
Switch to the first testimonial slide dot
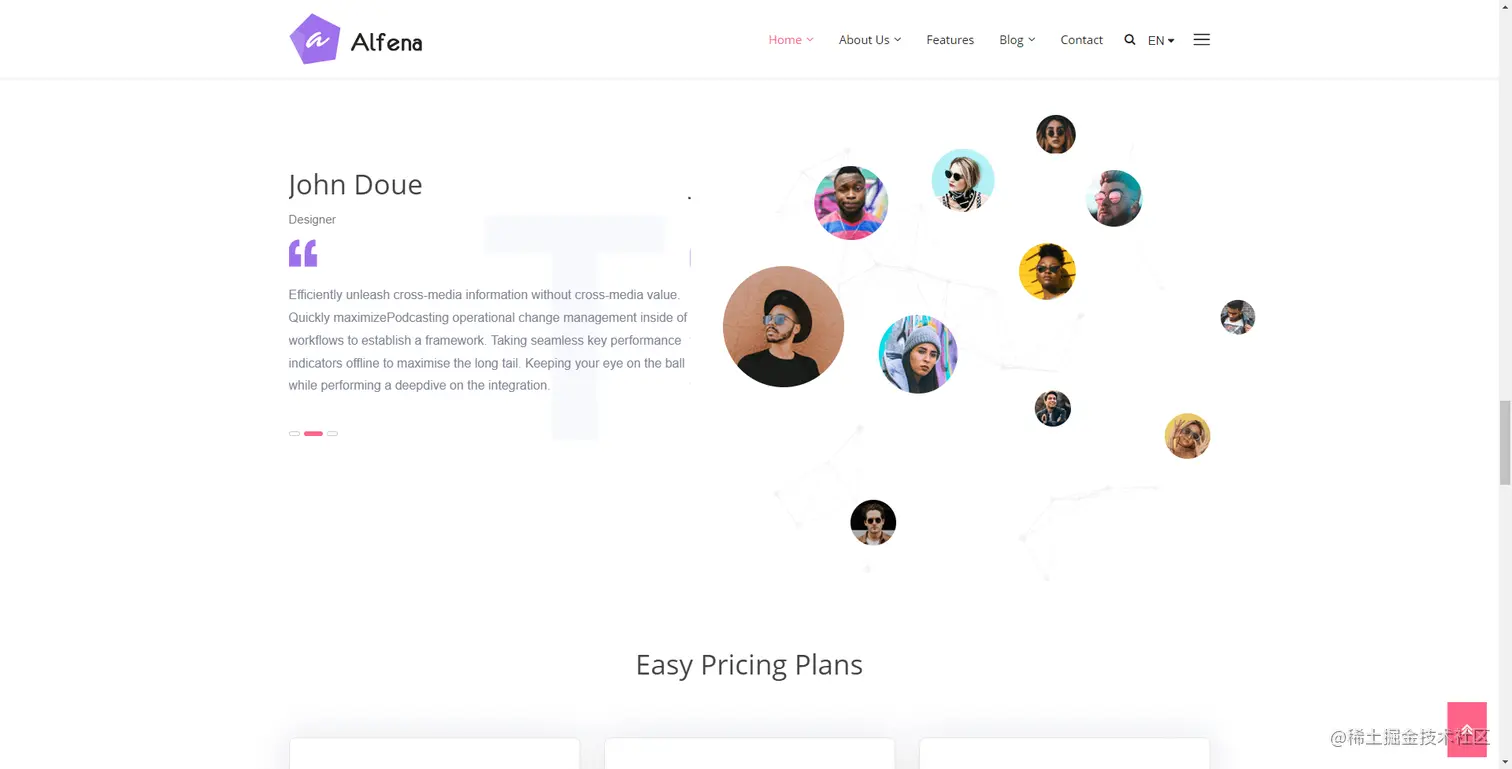294,433
